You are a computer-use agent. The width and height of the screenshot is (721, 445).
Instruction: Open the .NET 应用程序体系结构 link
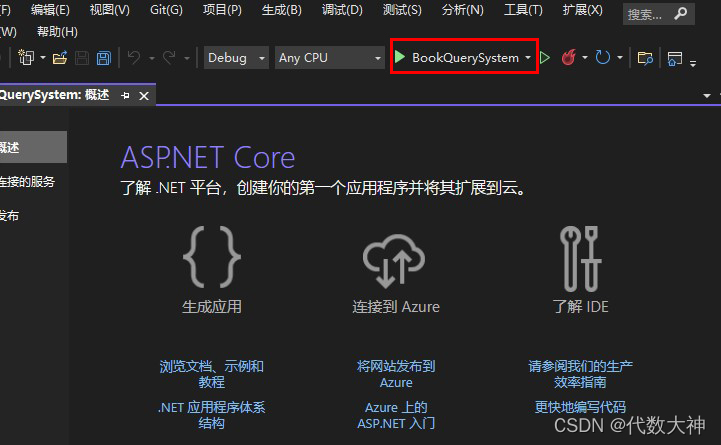pos(212,415)
